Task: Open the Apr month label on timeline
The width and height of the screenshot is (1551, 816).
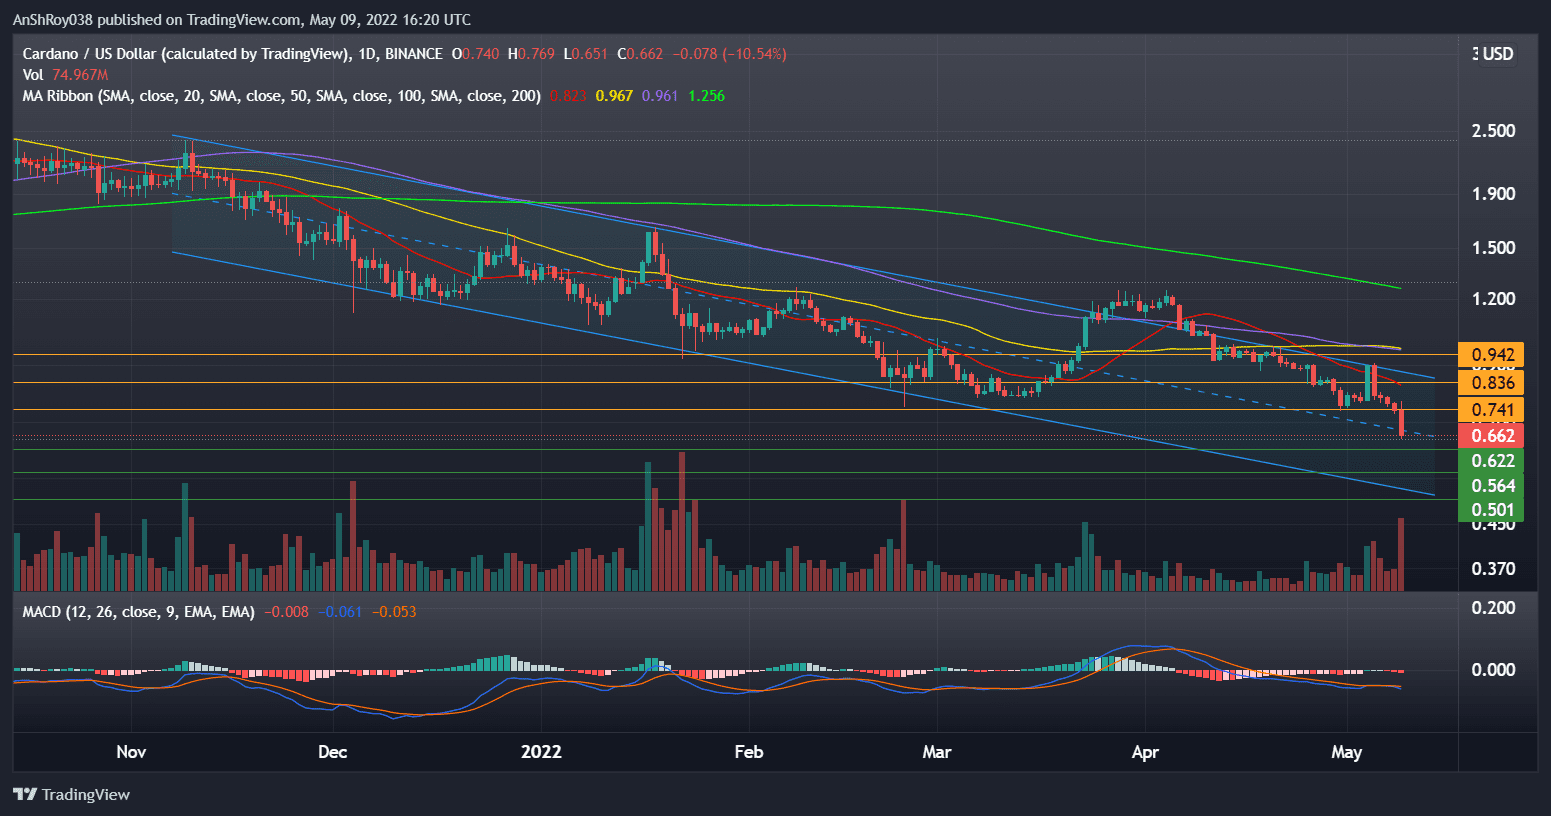Action: (1145, 752)
